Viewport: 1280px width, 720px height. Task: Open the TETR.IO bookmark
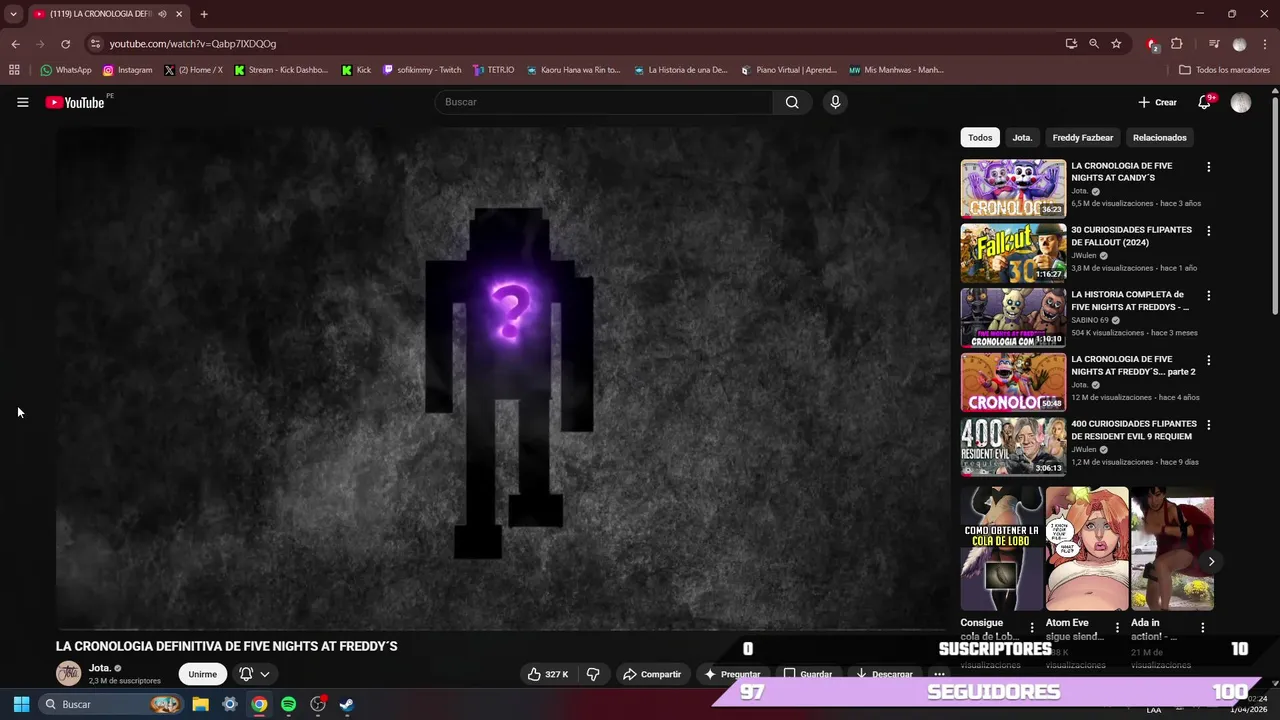click(494, 70)
